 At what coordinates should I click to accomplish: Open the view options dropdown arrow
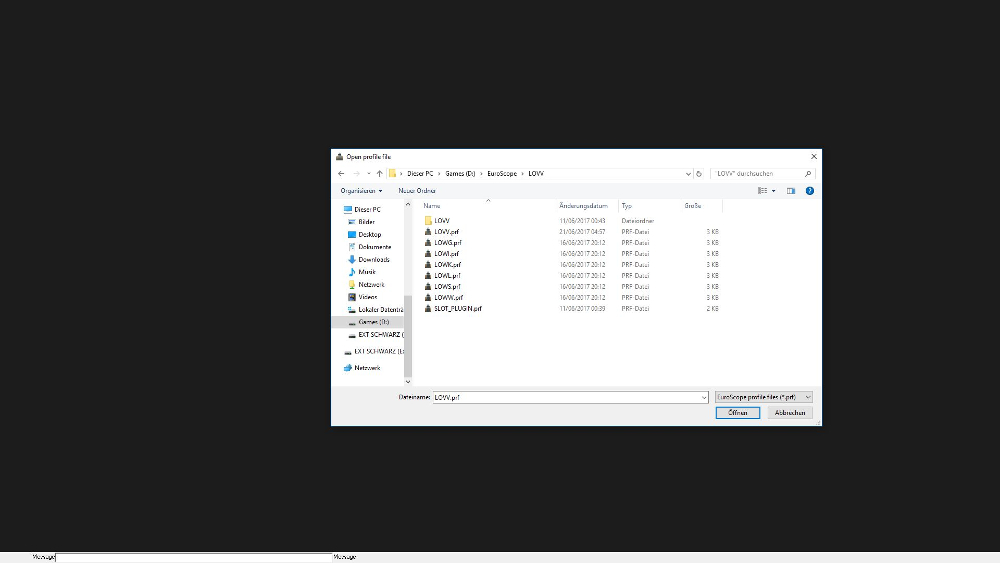pyautogui.click(x=773, y=190)
